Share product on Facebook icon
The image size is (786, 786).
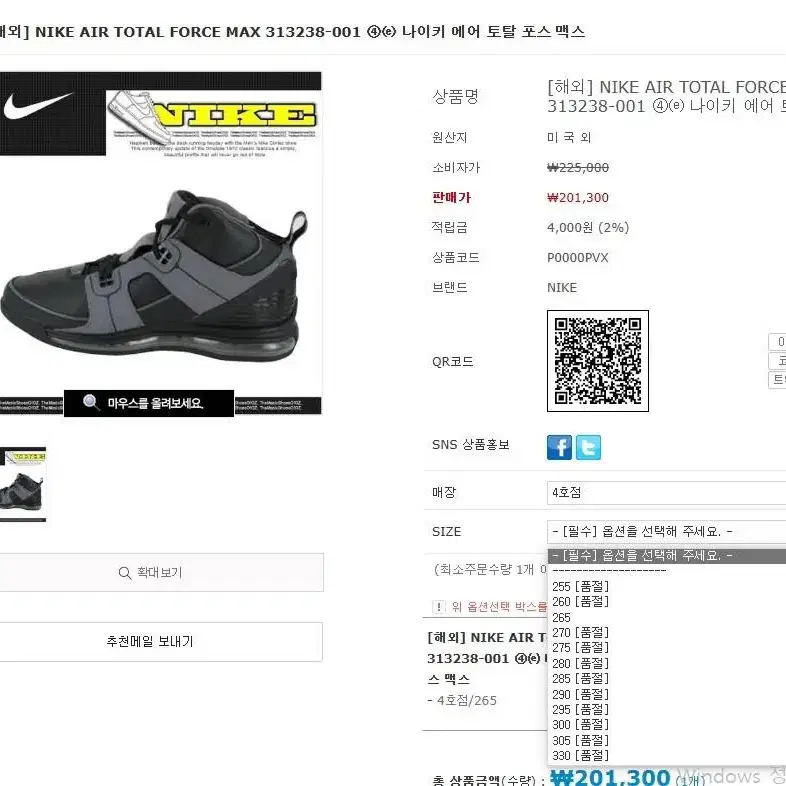559,447
